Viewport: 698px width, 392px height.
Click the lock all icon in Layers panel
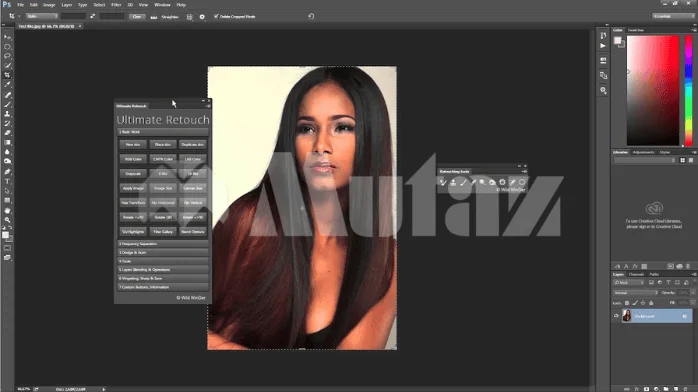pos(651,303)
